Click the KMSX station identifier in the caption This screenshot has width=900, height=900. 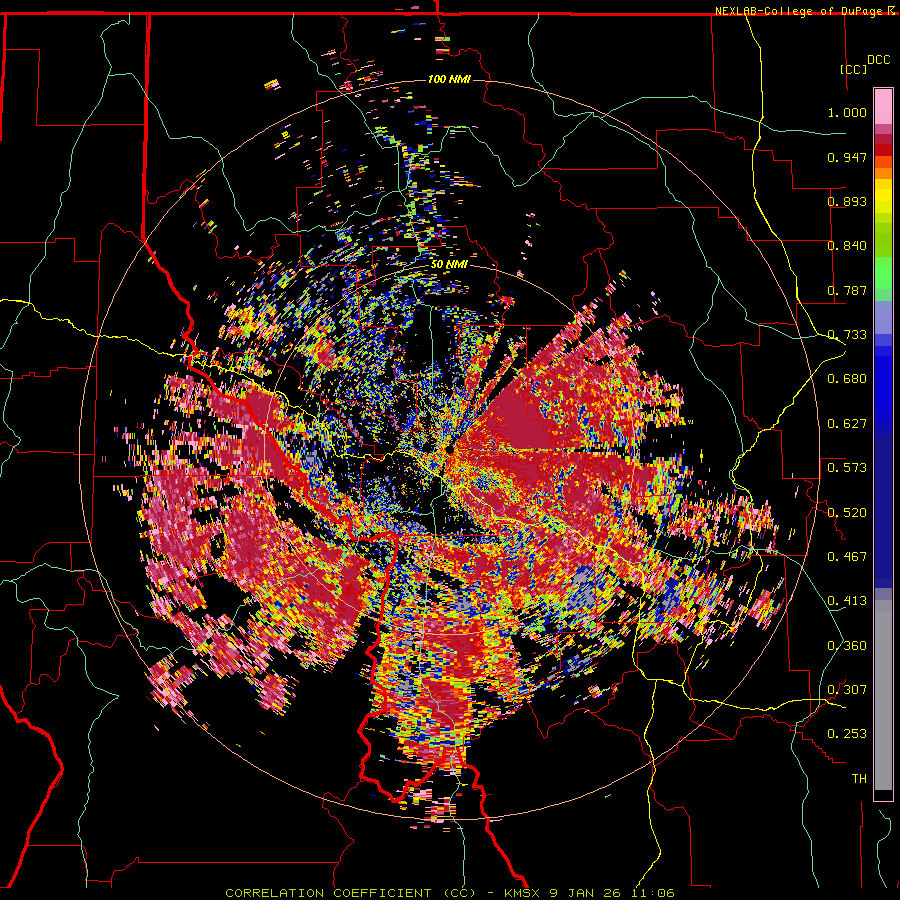click(522, 893)
